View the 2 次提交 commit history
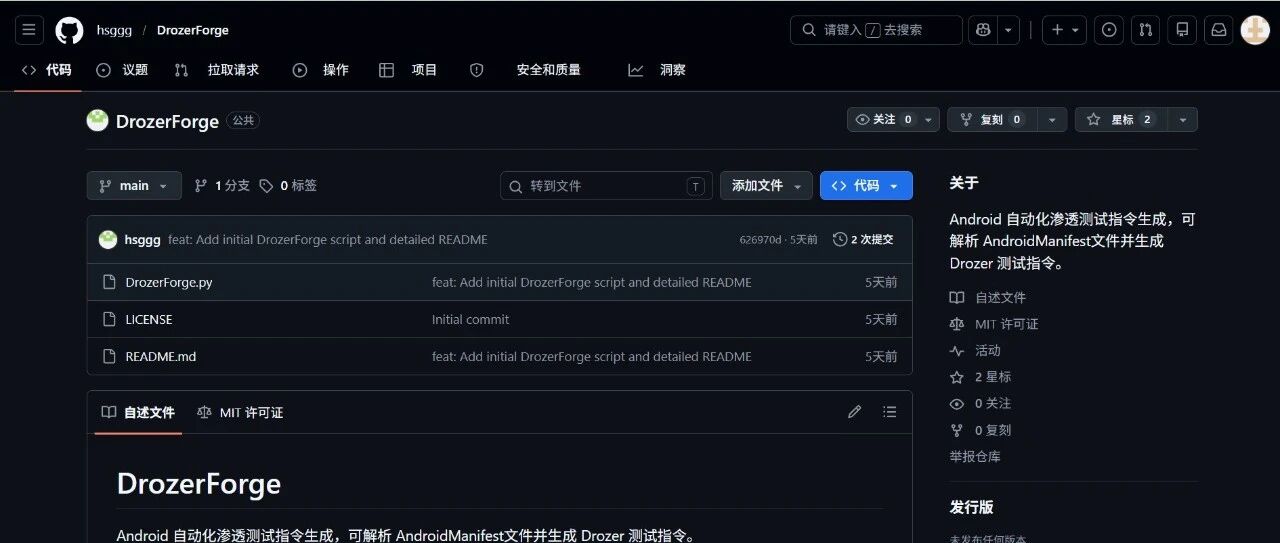This screenshot has height=543, width=1280. tap(863, 240)
